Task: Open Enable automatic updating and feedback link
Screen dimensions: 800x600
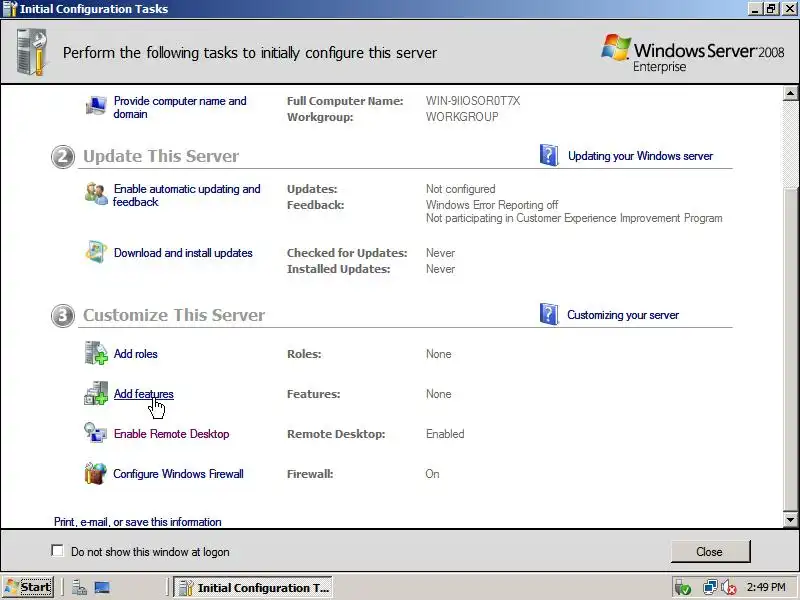Action: 187,195
